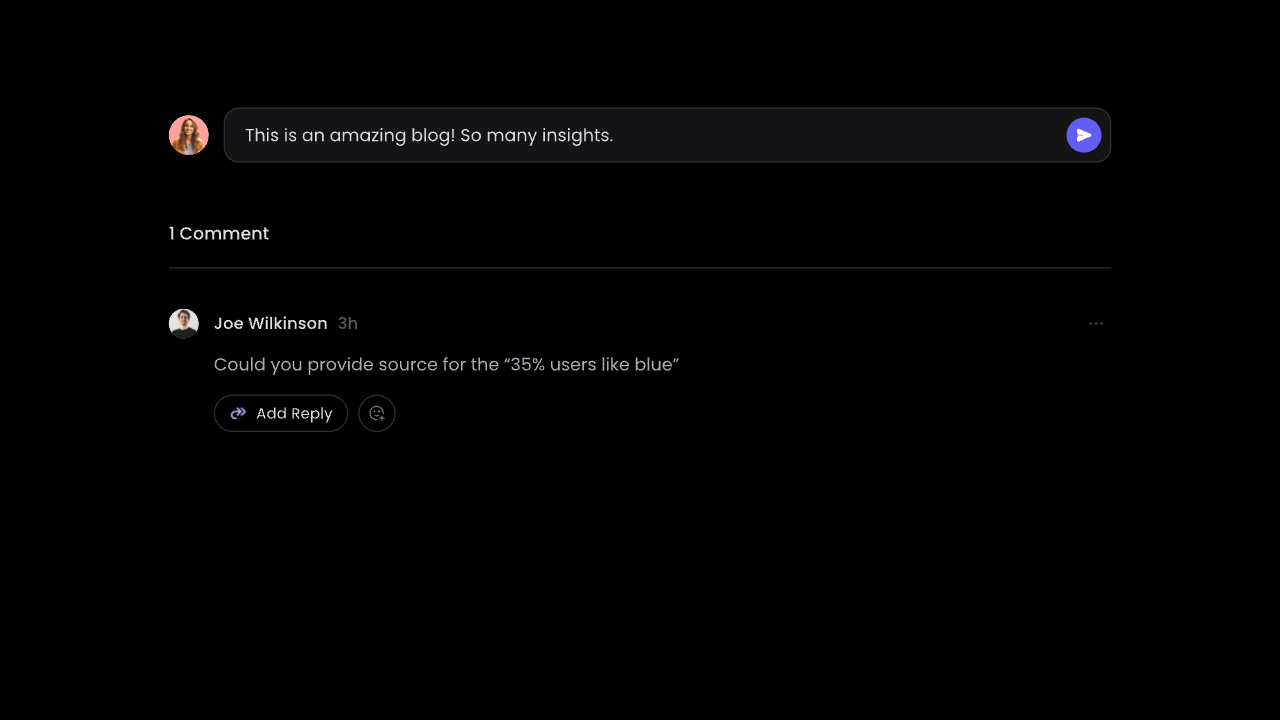The image size is (1280, 720).
Task: Click the divider line under the comment count
Action: (x=640, y=268)
